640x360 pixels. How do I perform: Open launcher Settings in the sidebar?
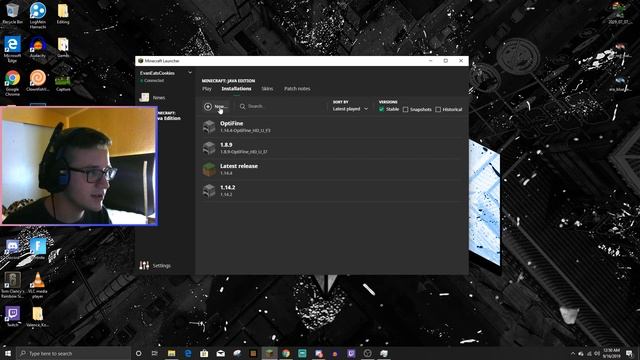155,266
